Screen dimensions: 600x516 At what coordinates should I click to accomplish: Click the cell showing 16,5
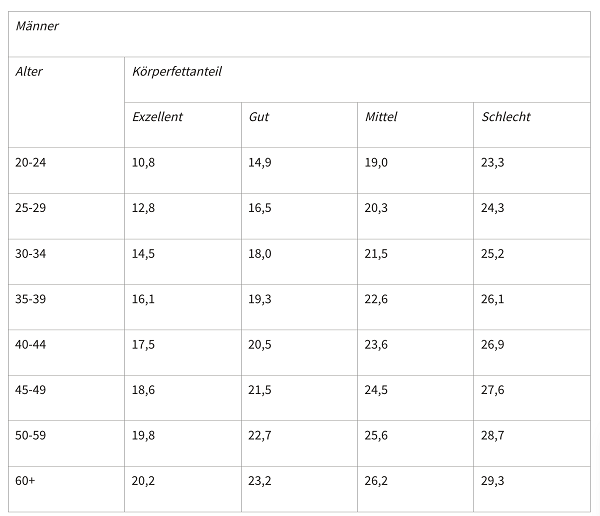[260, 208]
